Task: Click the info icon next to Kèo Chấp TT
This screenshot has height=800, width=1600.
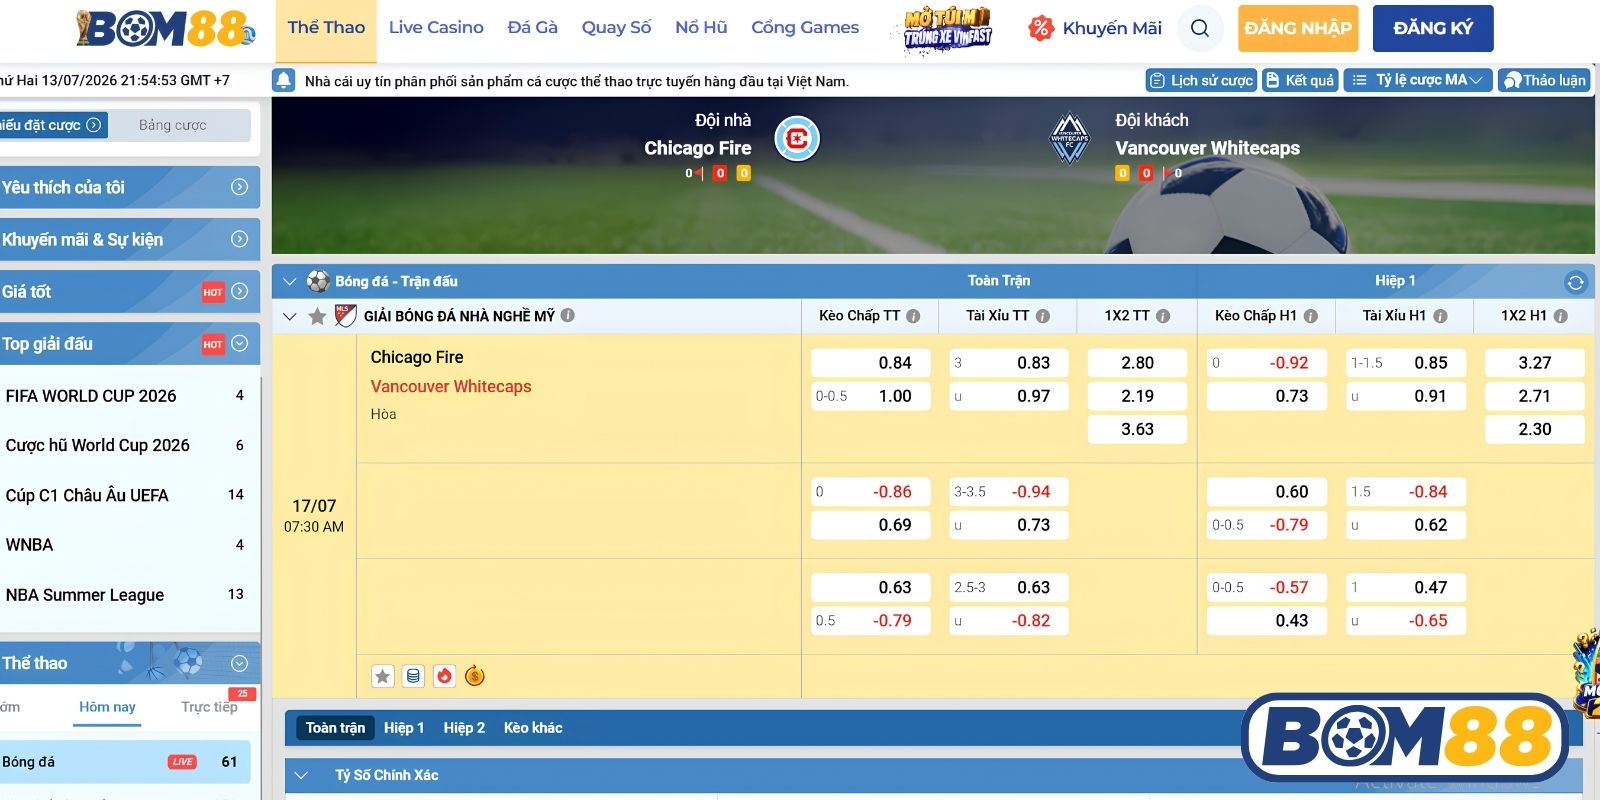Action: coord(913,316)
